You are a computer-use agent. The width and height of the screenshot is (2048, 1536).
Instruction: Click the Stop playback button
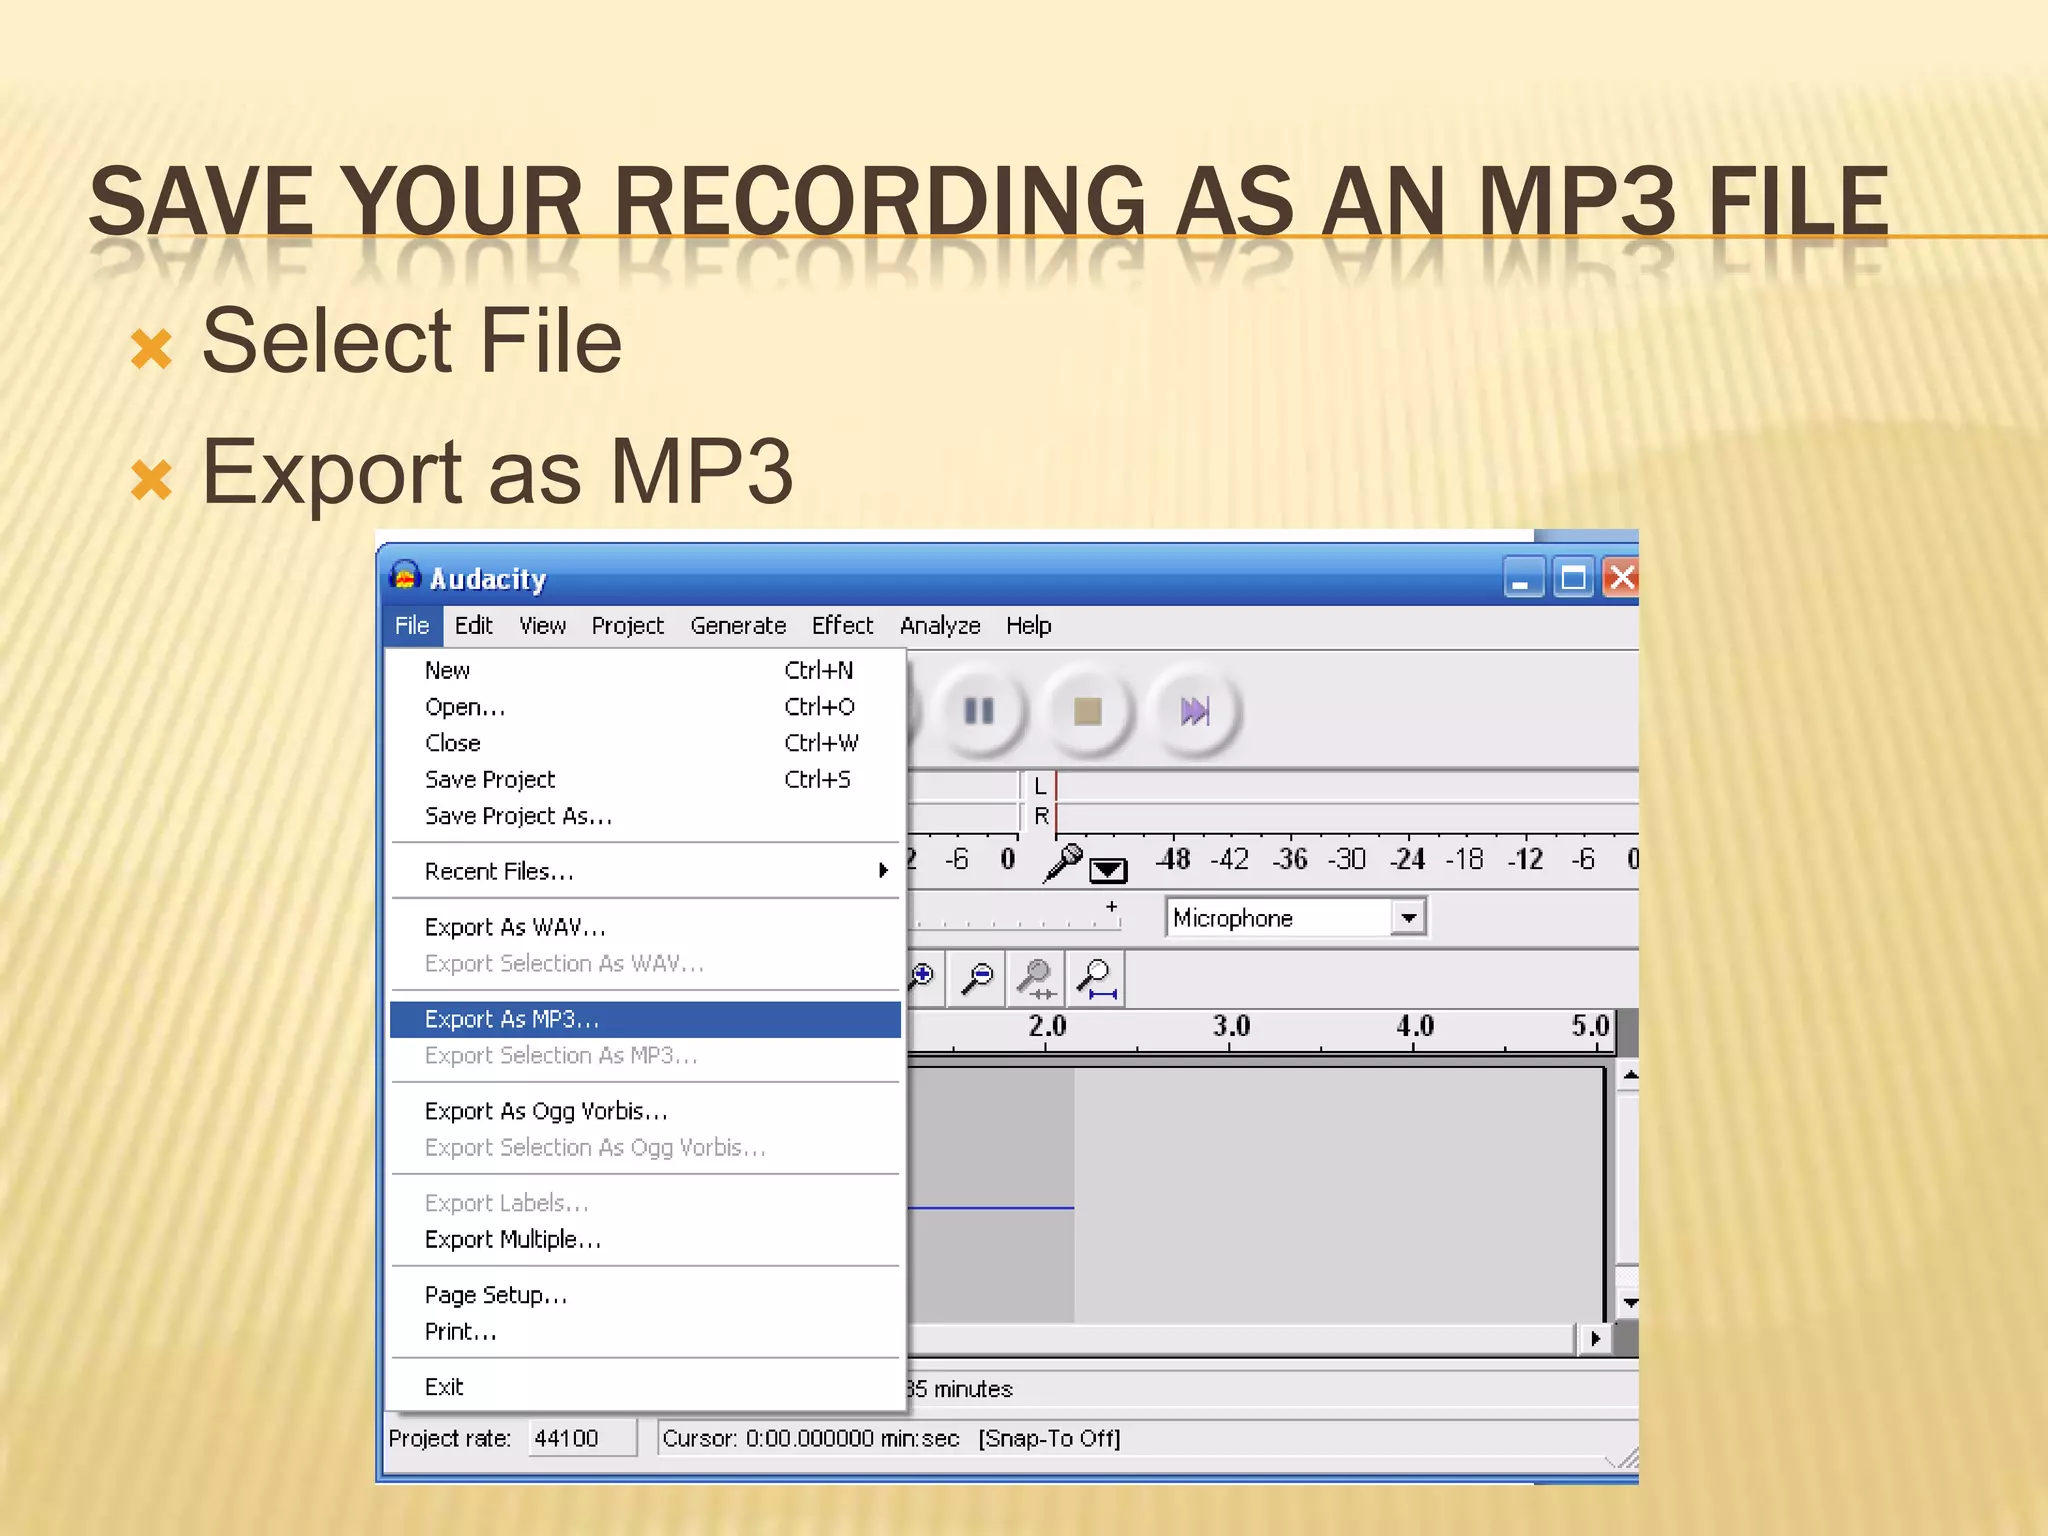point(1087,711)
